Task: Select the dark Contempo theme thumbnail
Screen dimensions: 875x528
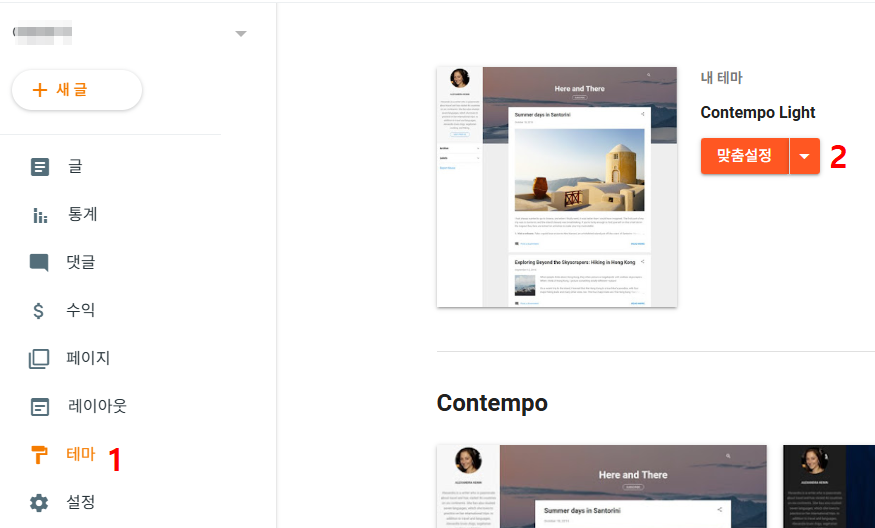Action: (x=829, y=486)
